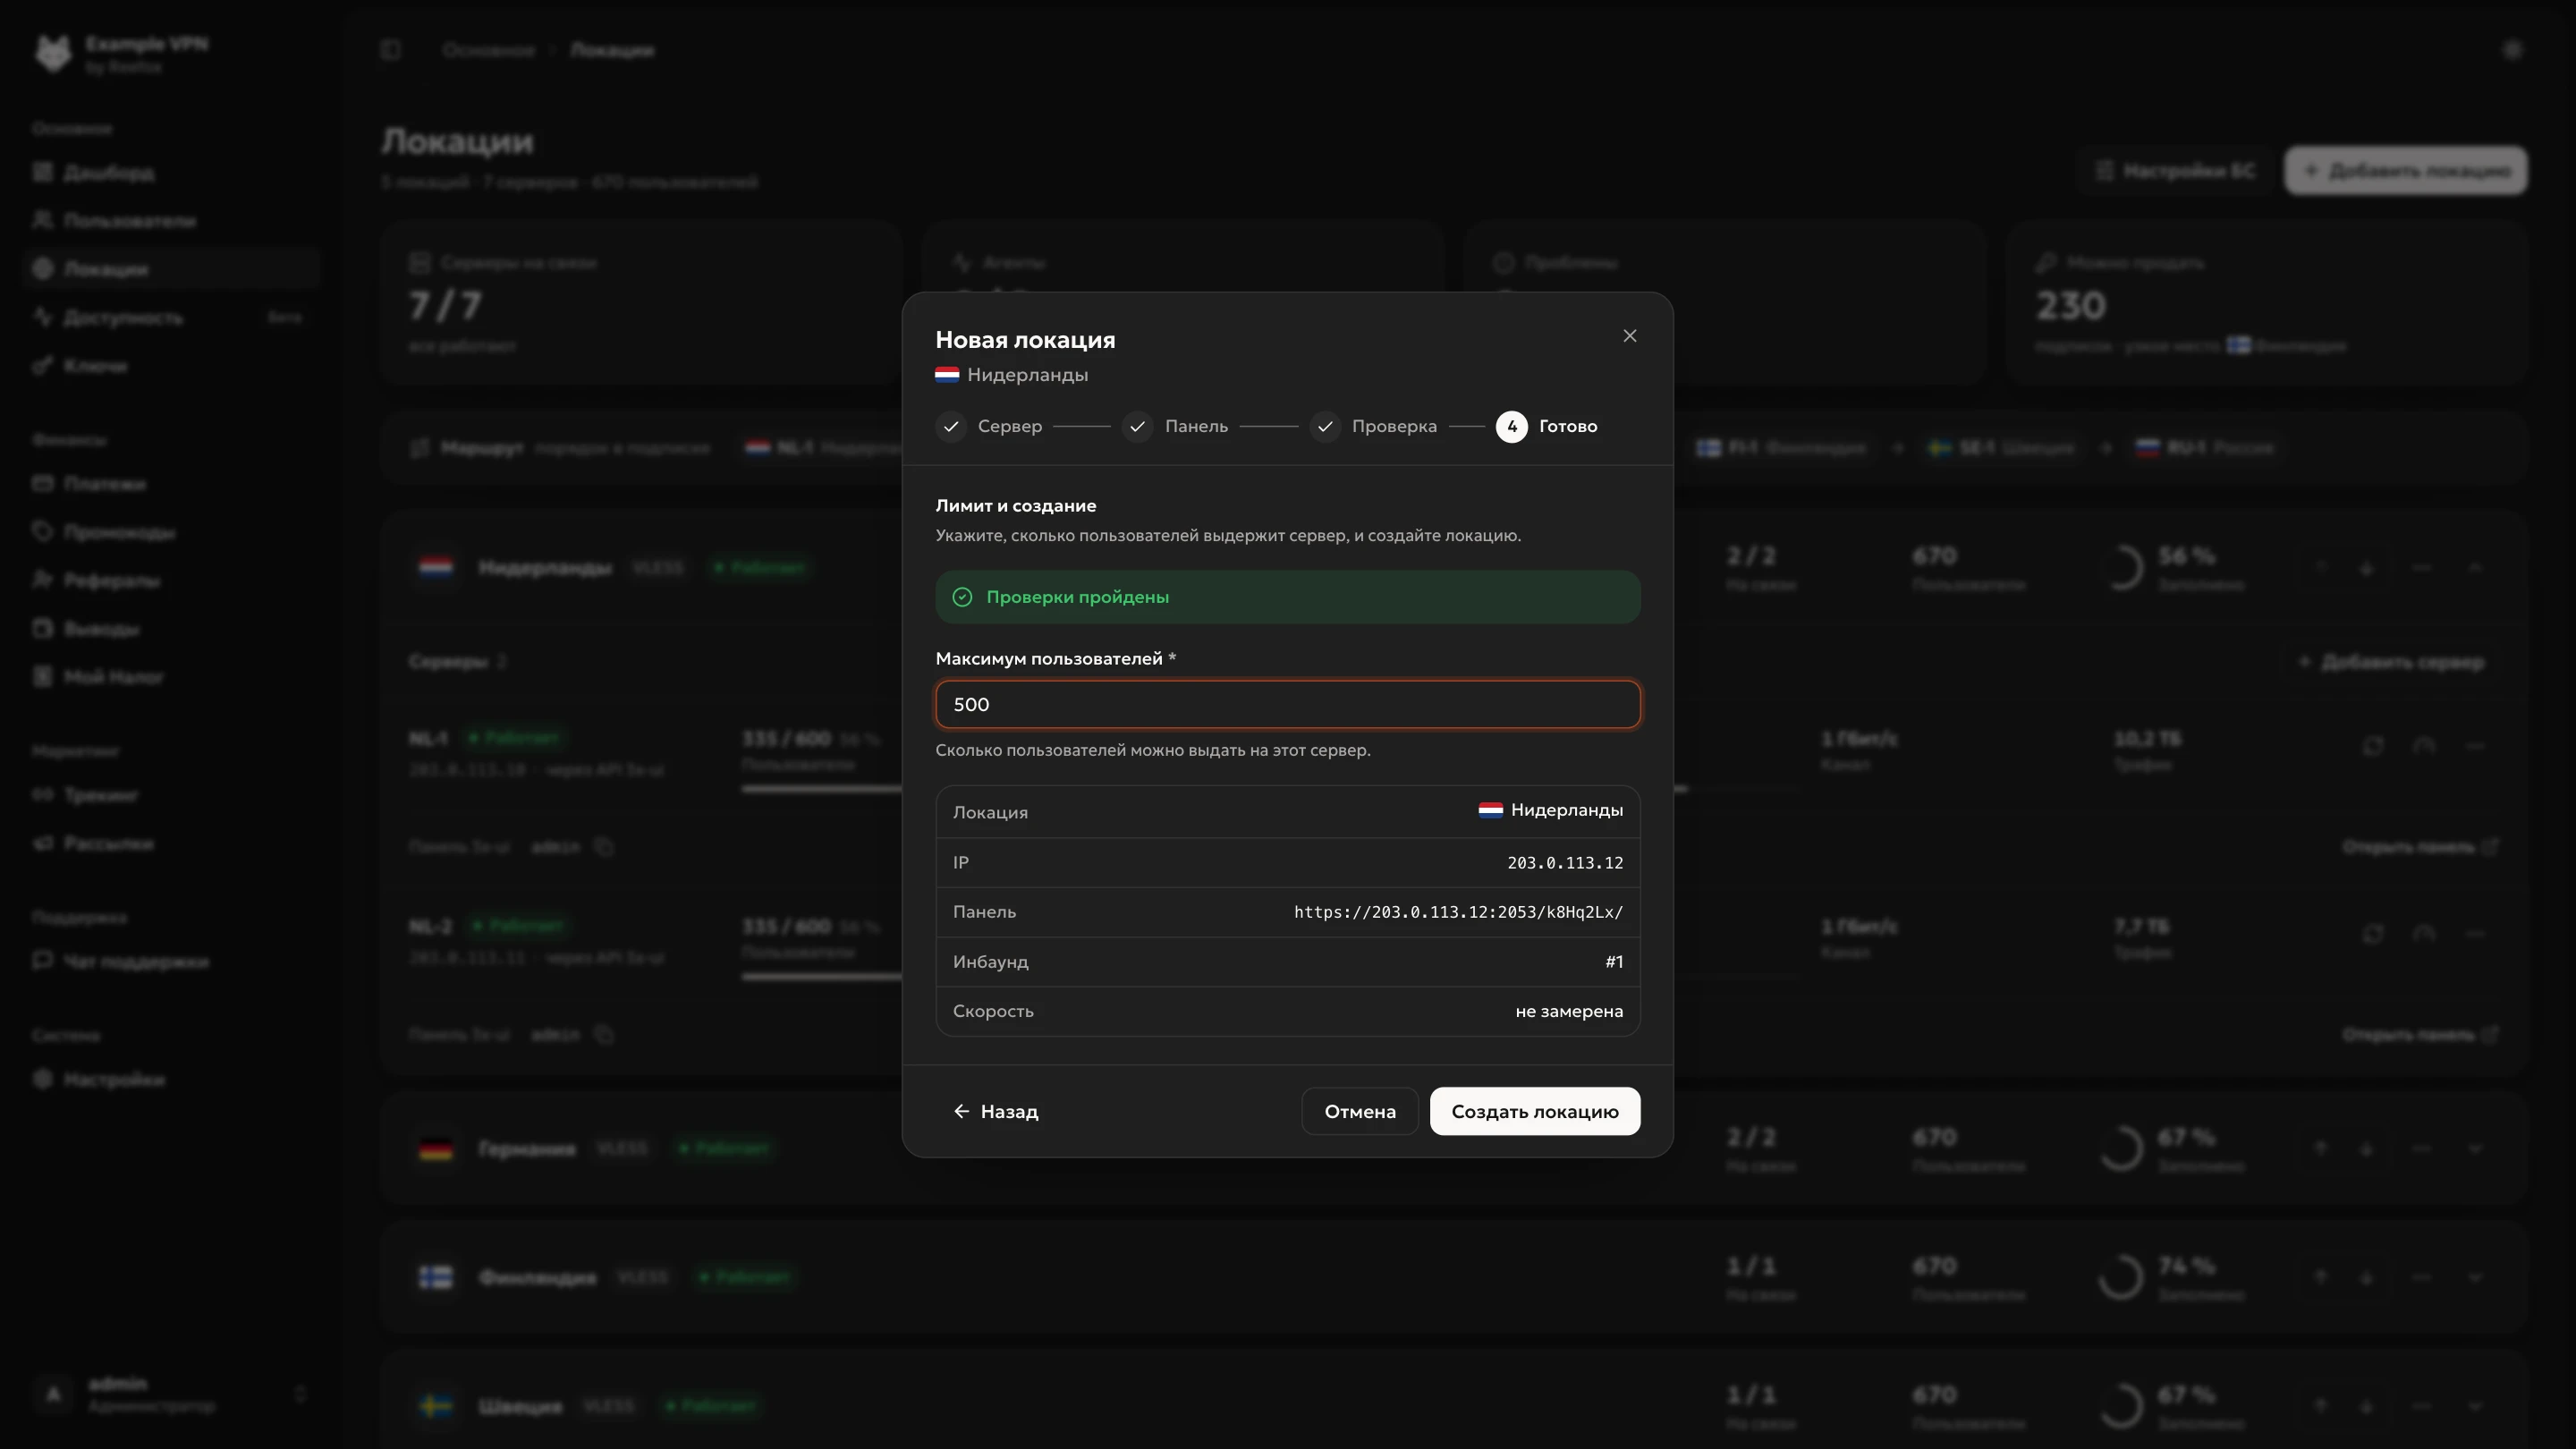Click Создать локацию button

pos(1535,1111)
